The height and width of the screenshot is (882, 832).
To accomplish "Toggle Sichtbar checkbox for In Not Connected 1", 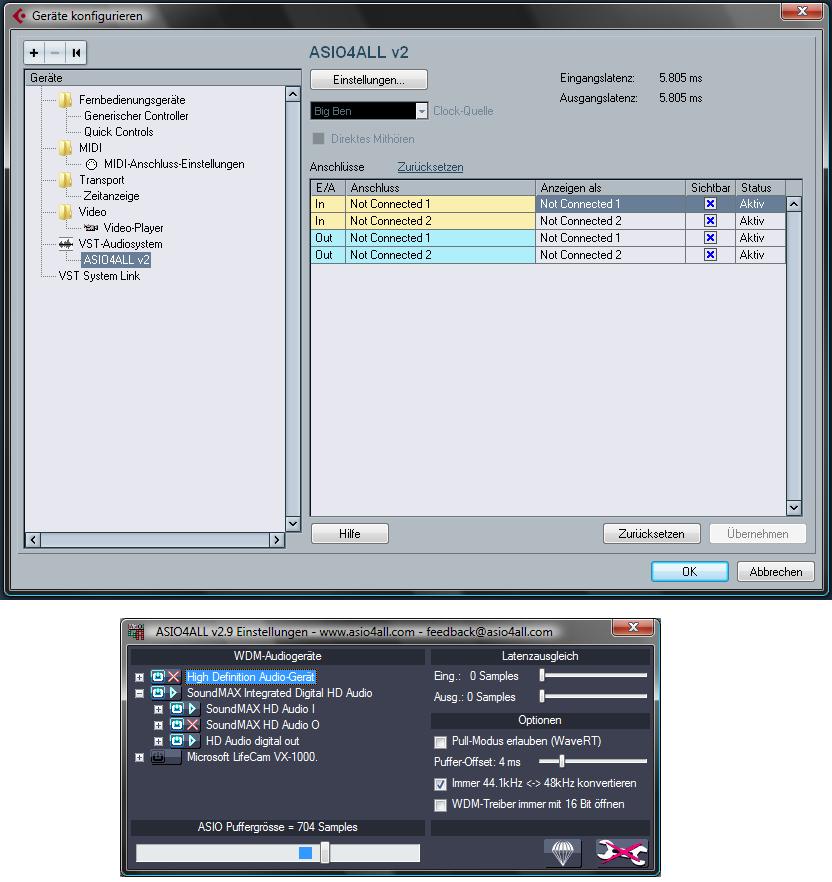I will pyautogui.click(x=710, y=204).
